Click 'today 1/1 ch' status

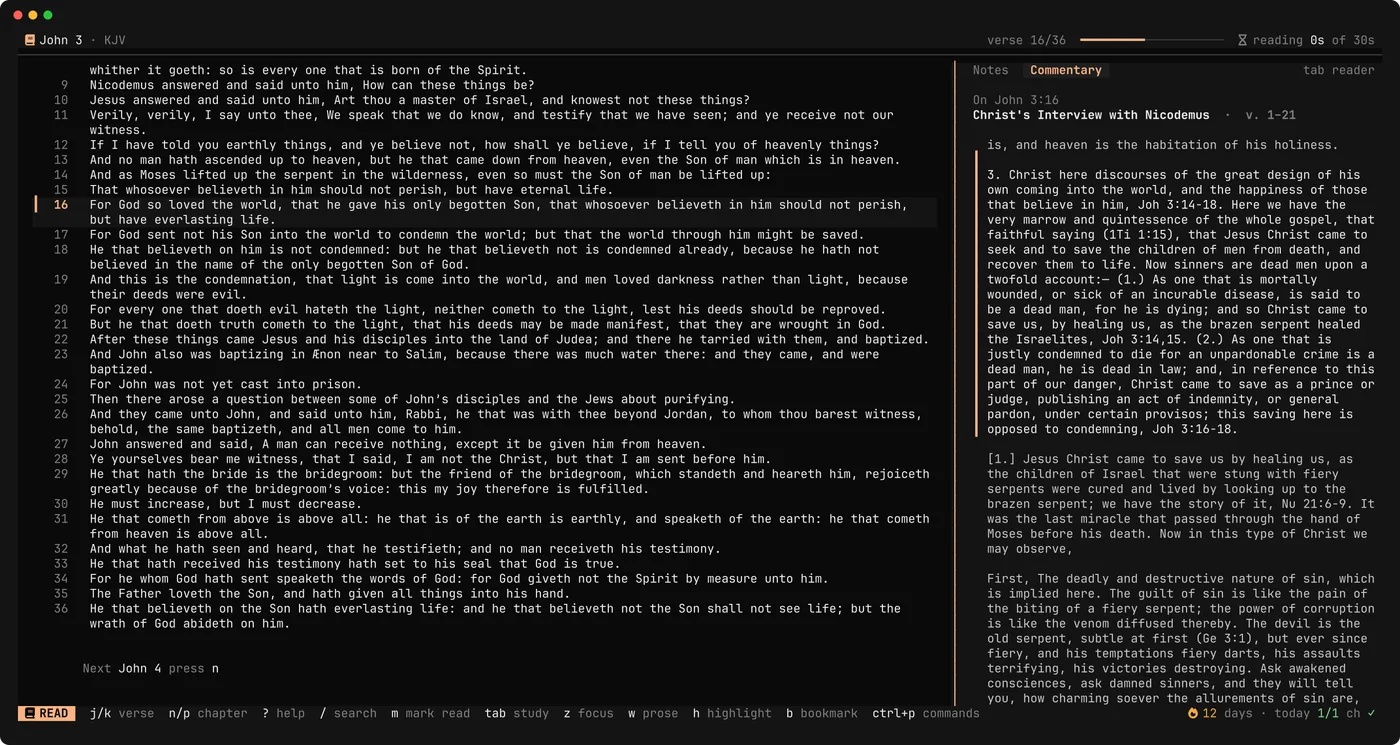point(1317,713)
